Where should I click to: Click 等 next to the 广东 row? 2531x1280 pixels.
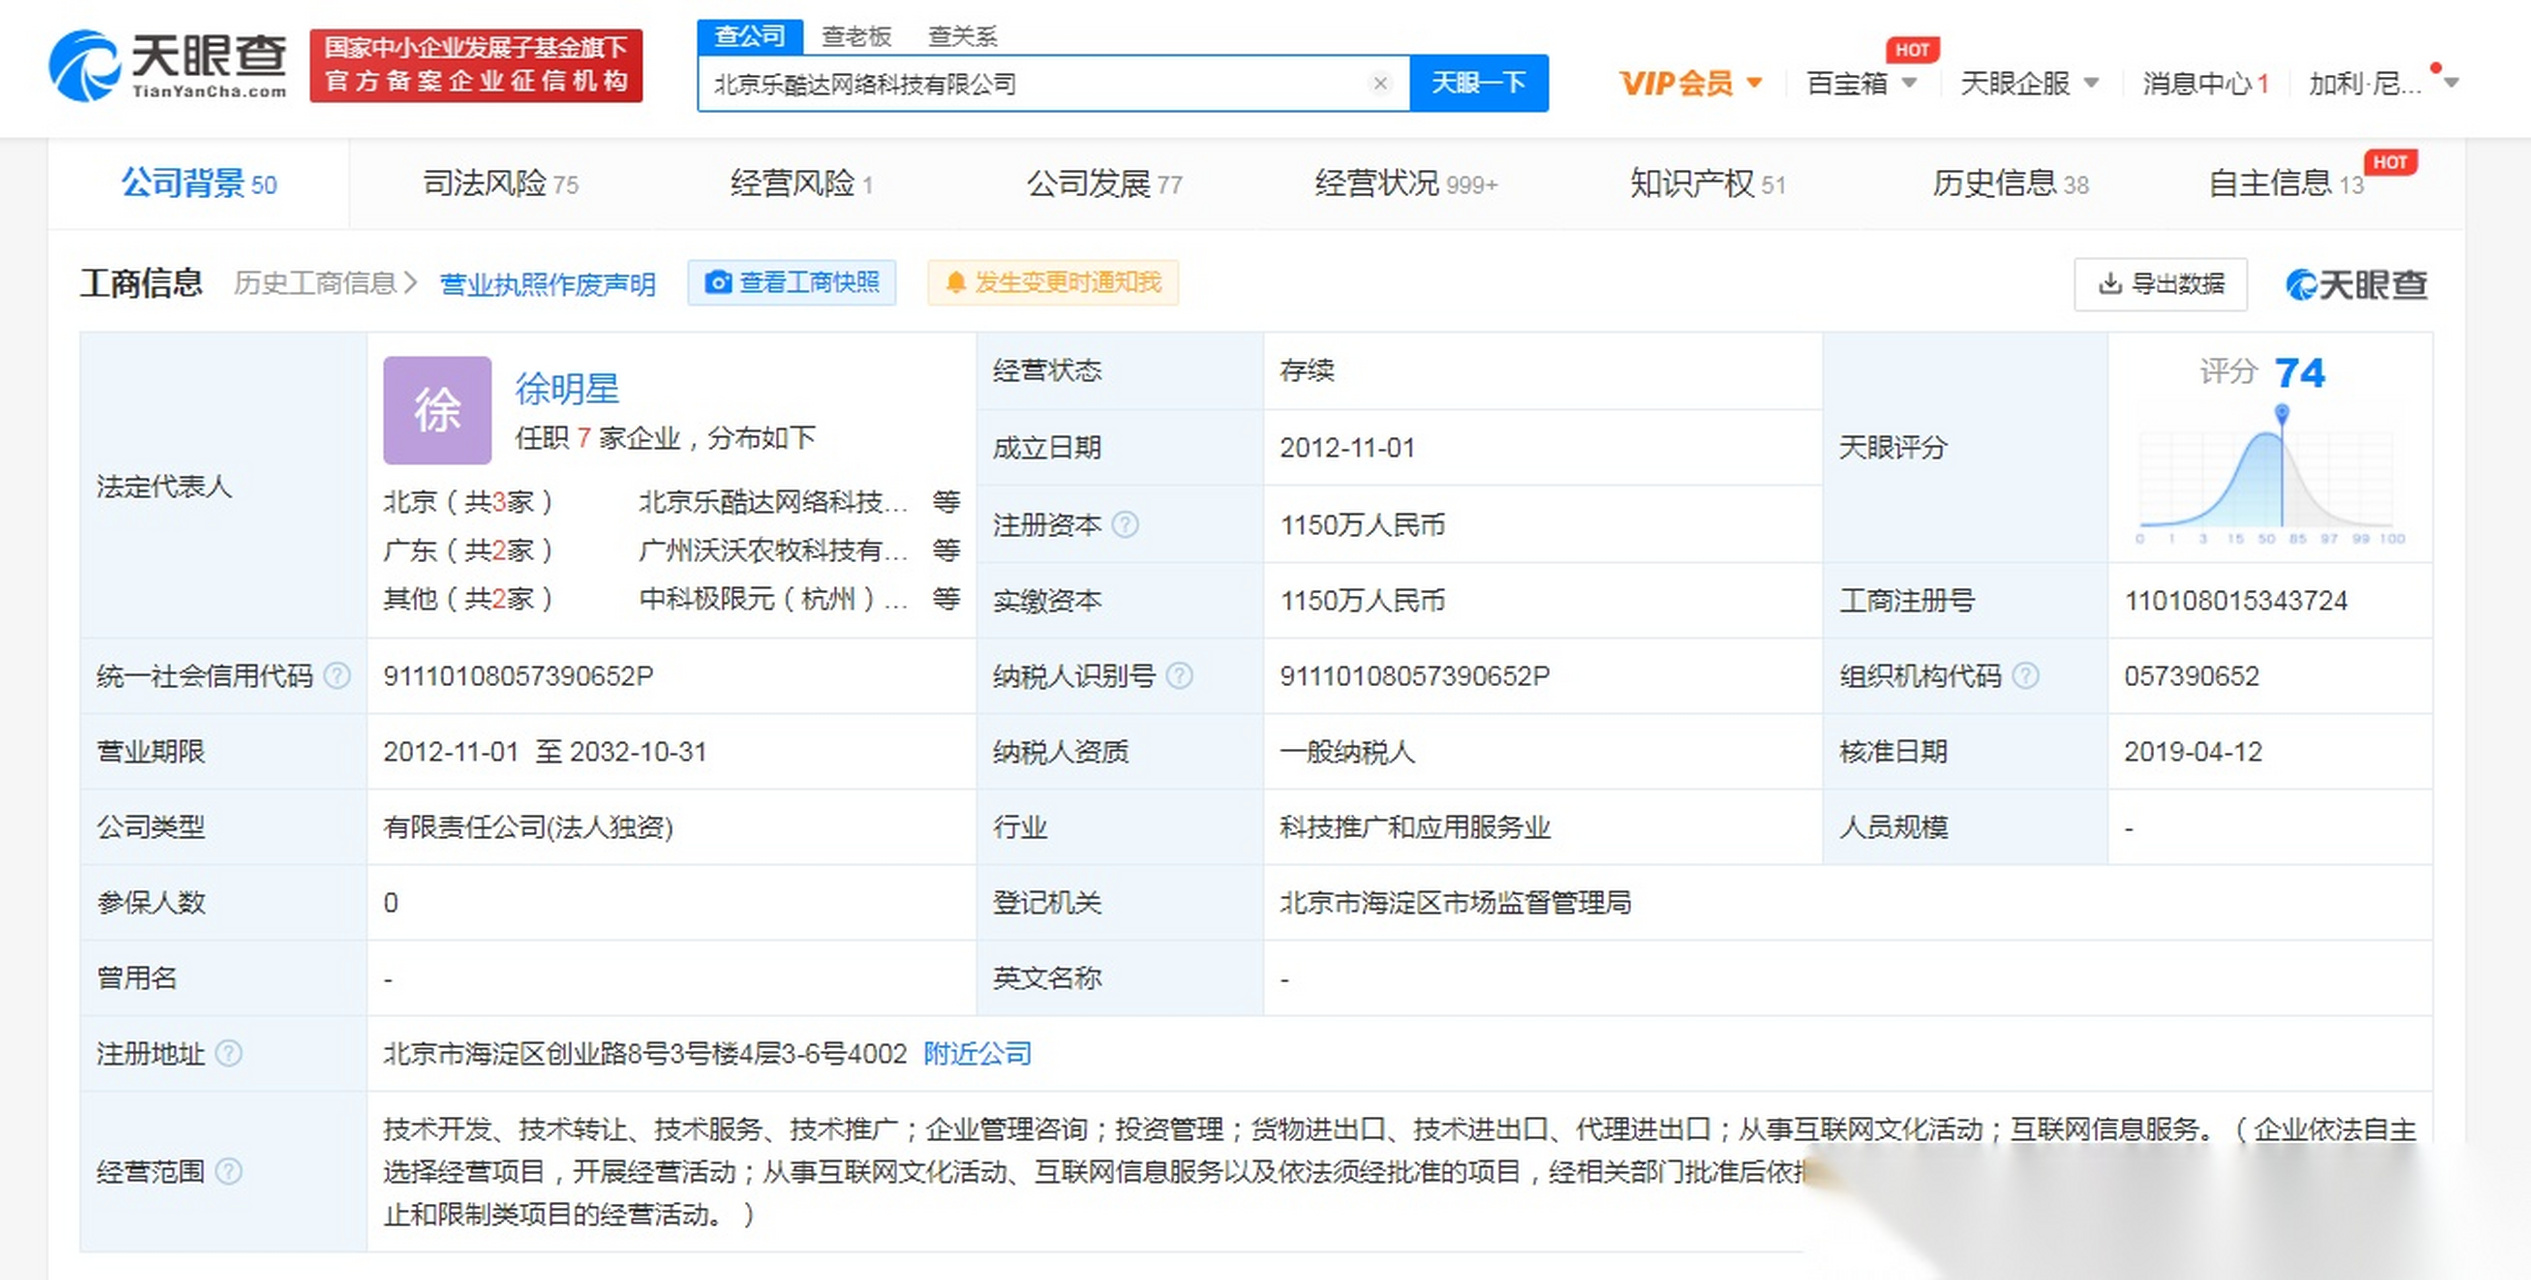click(x=946, y=550)
